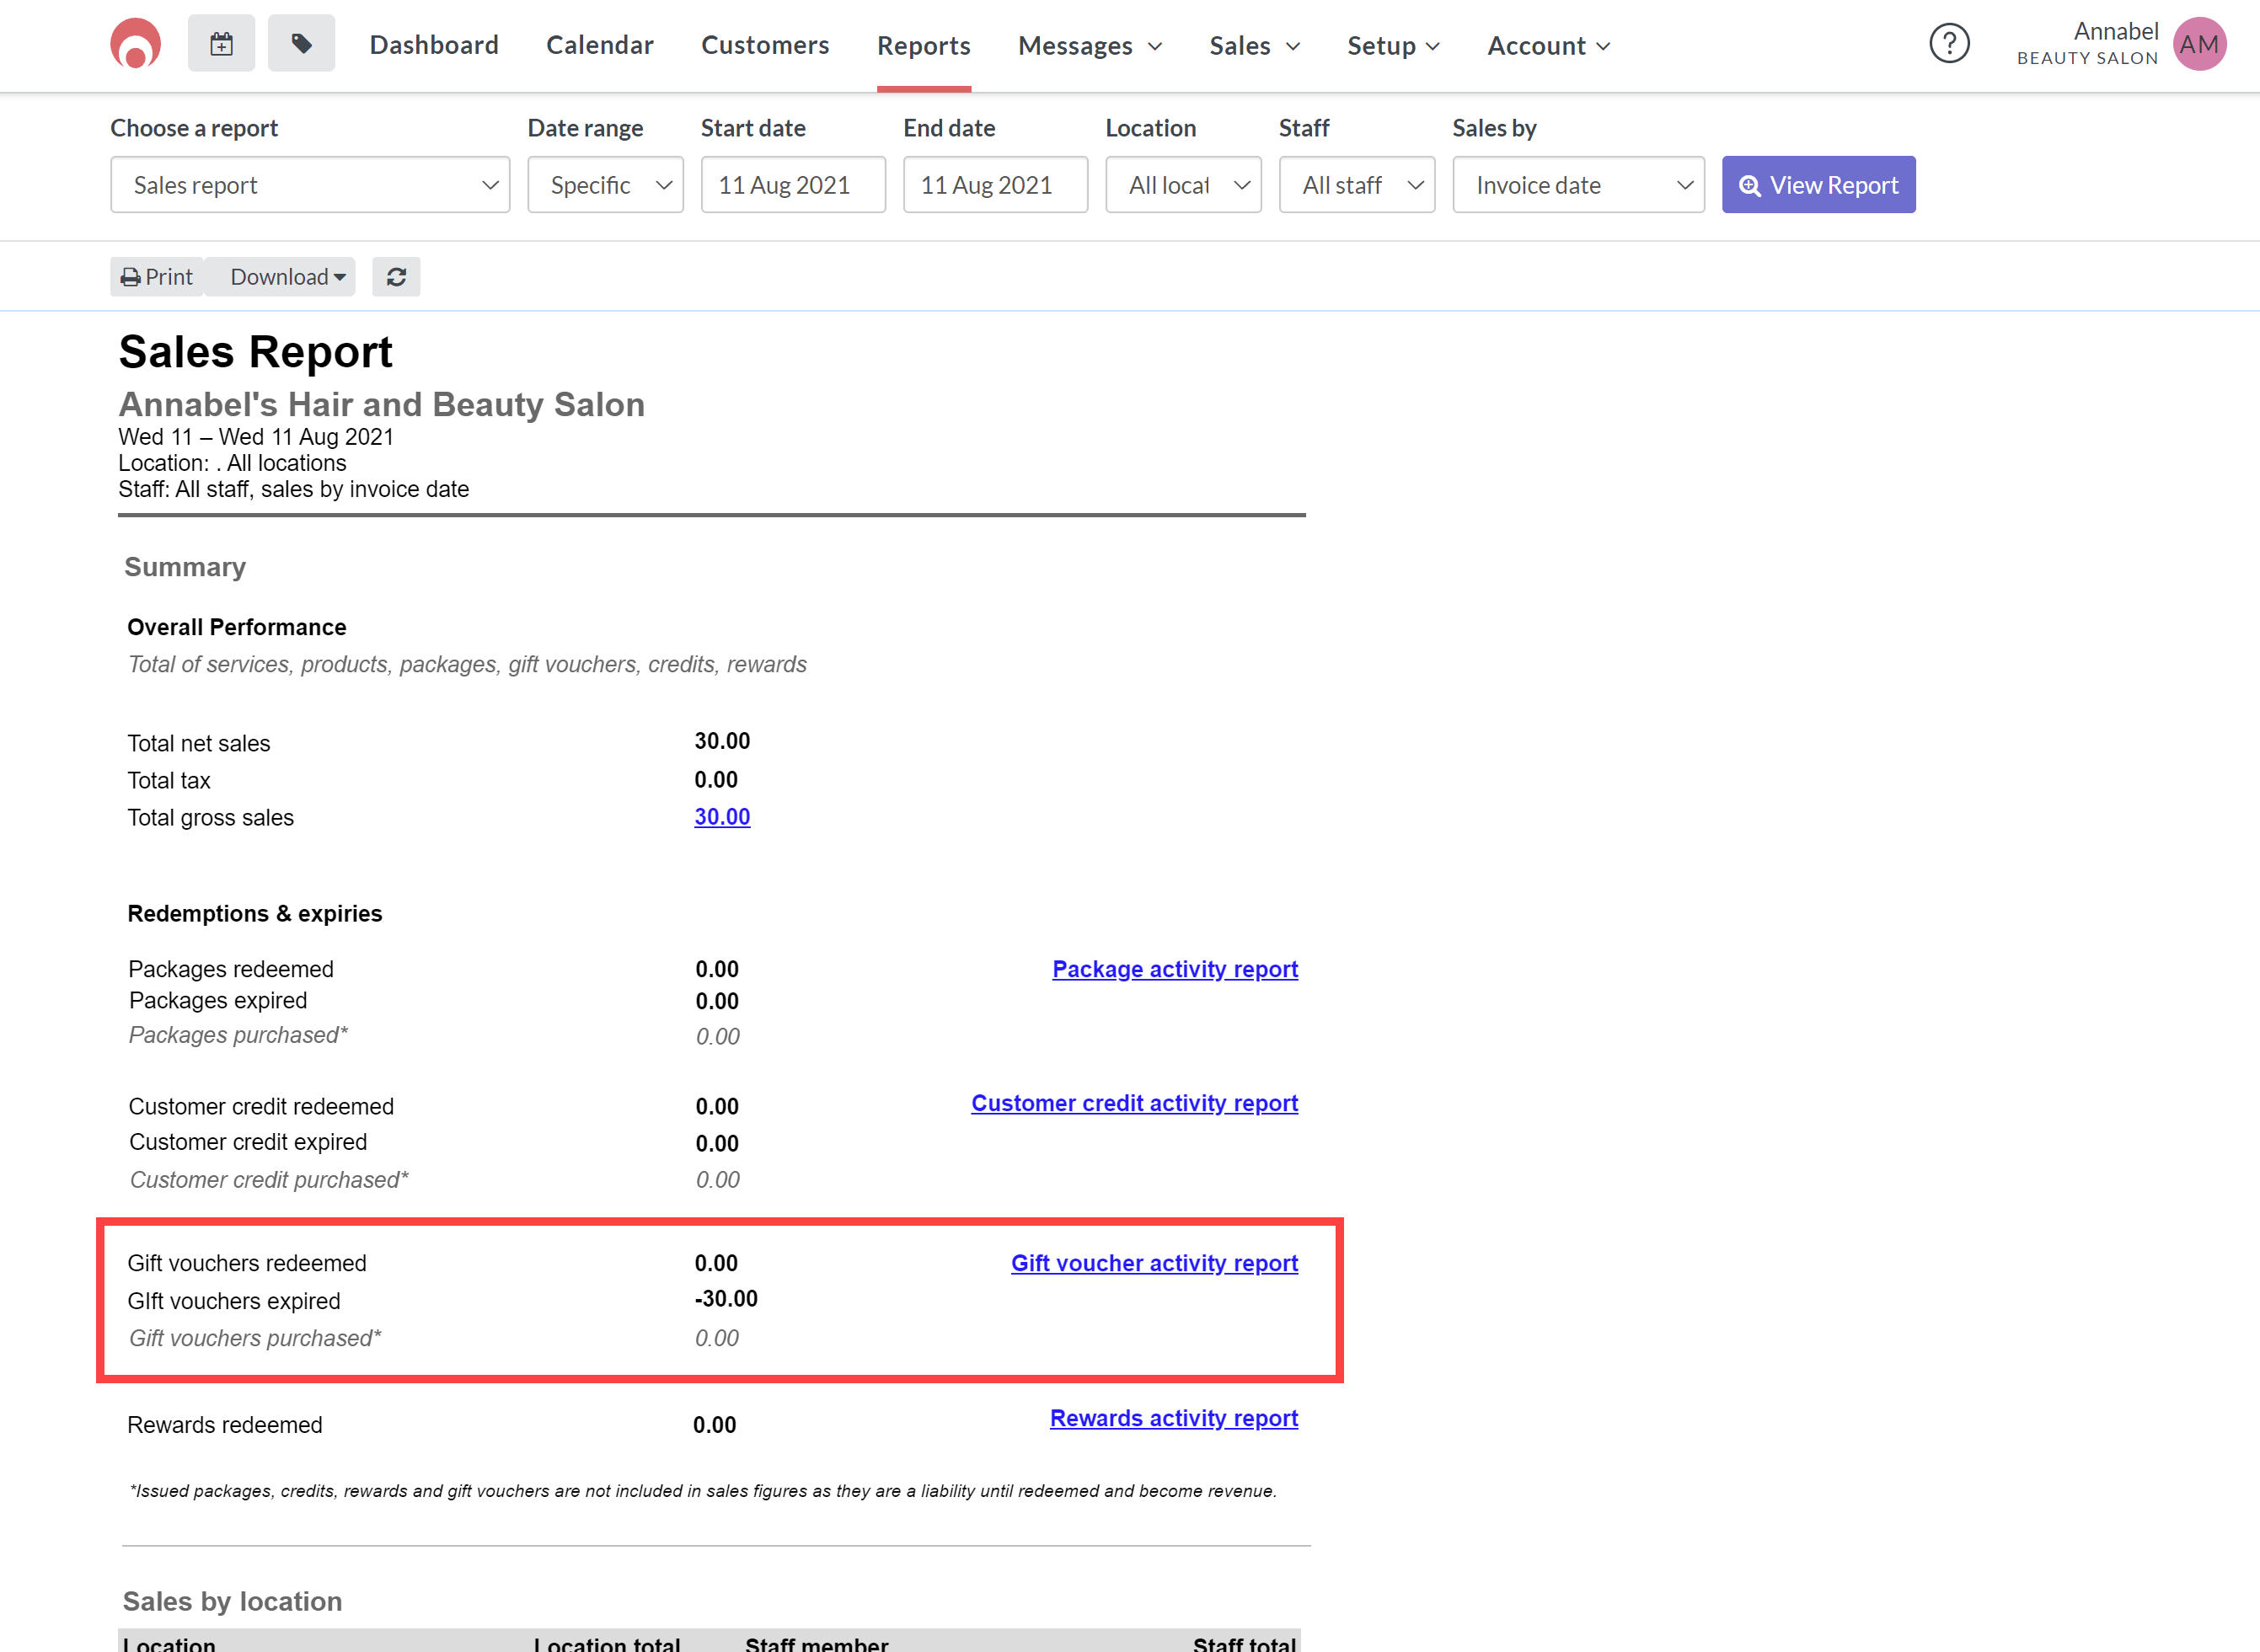Viewport: 2260px width, 1652px height.
Task: Open the Download dropdown
Action: (287, 277)
